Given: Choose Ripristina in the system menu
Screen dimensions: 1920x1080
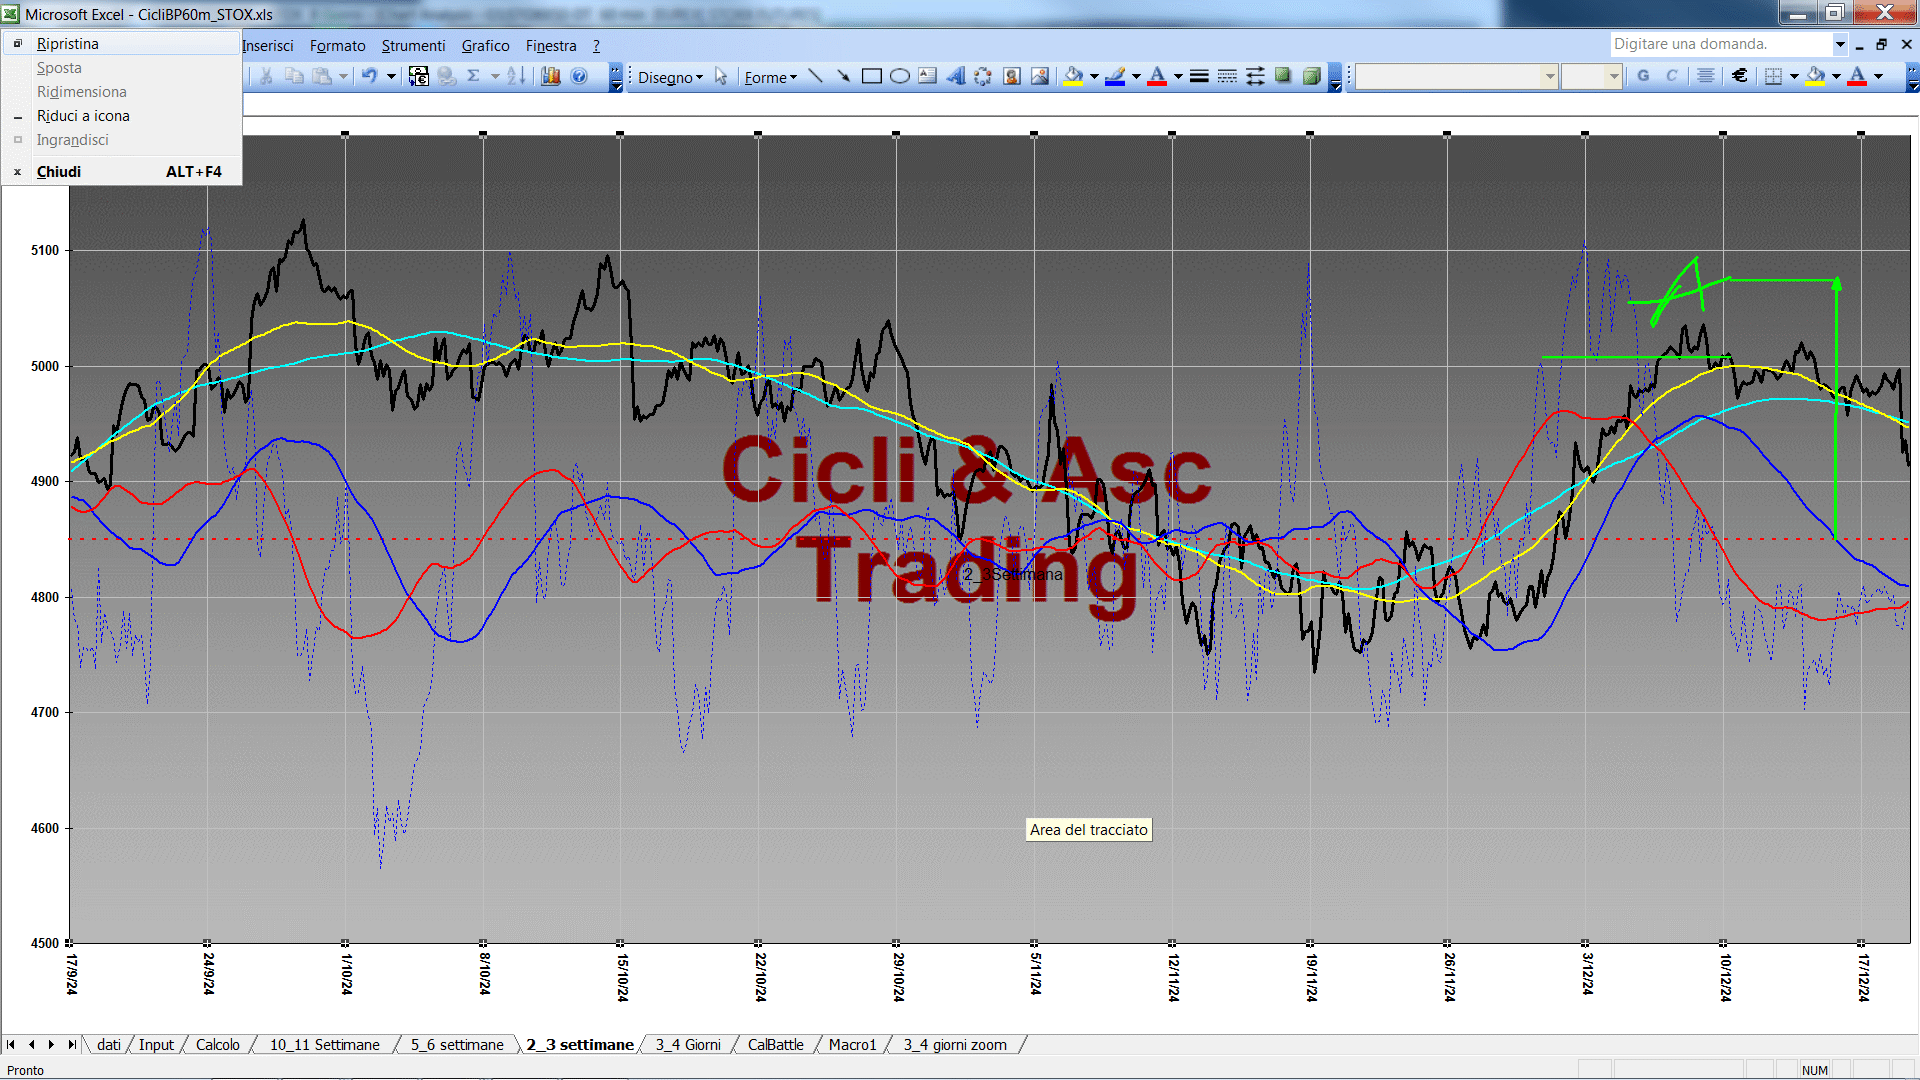Looking at the screenshot, I should tap(122, 44).
